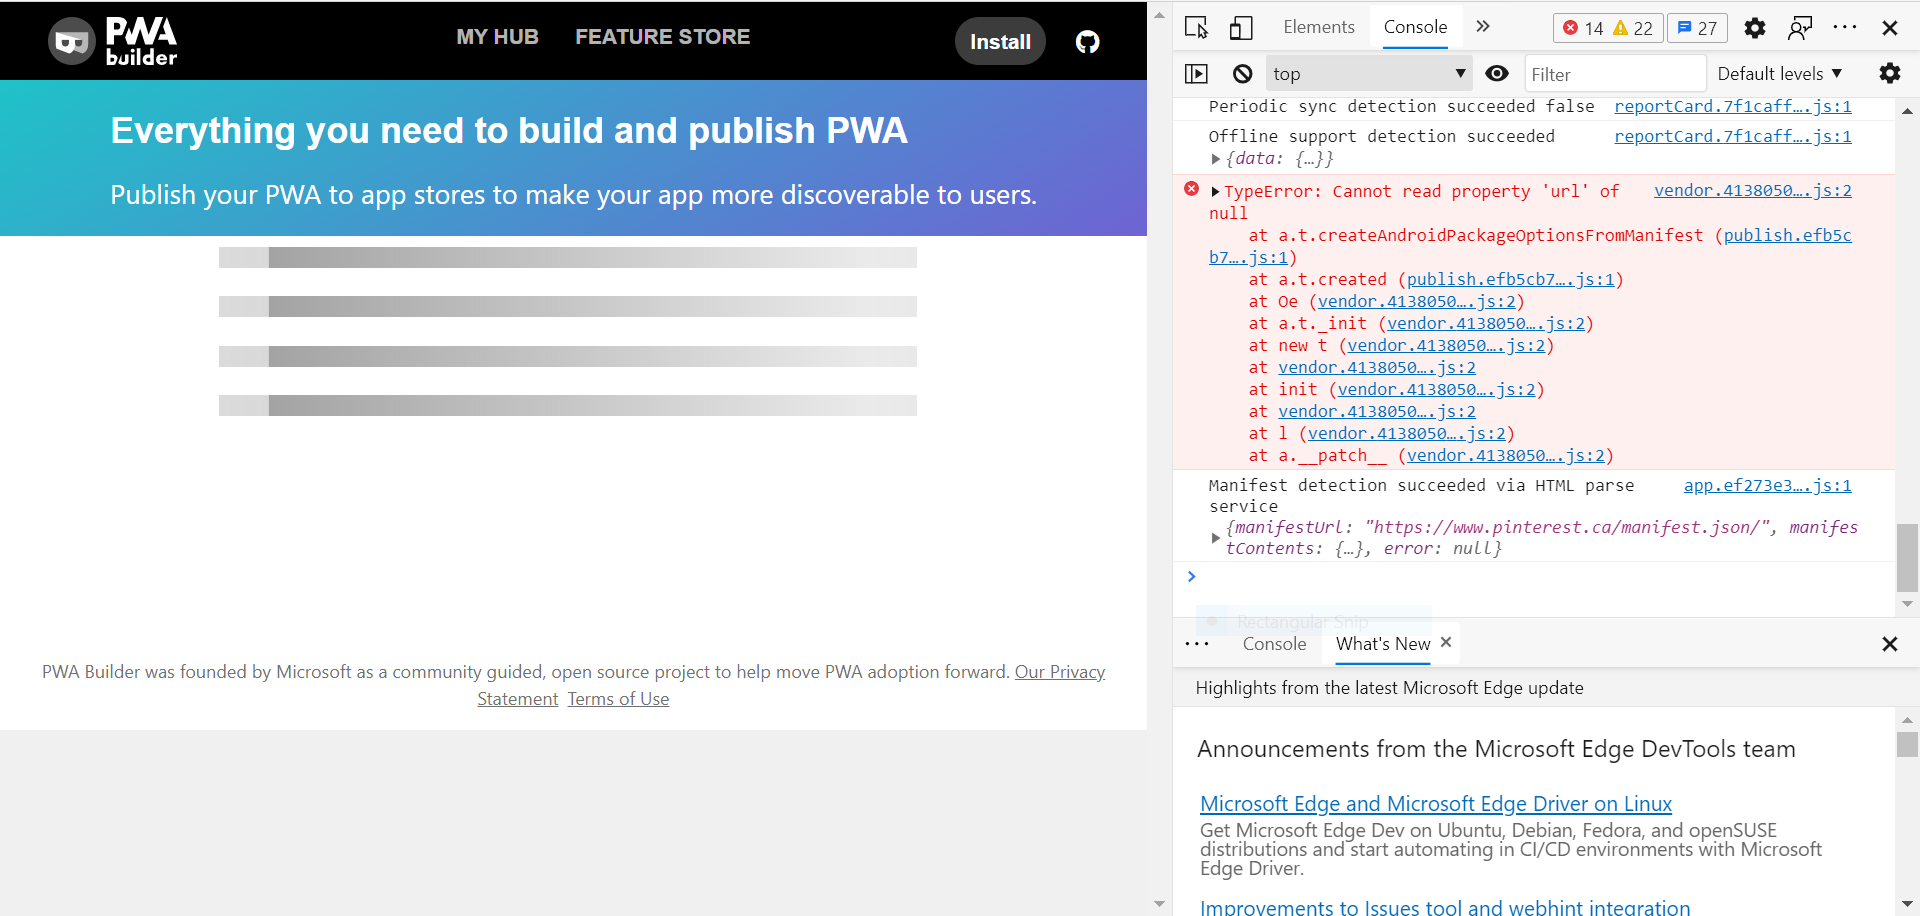Select the inspect element tool
1920x916 pixels.
click(1196, 28)
